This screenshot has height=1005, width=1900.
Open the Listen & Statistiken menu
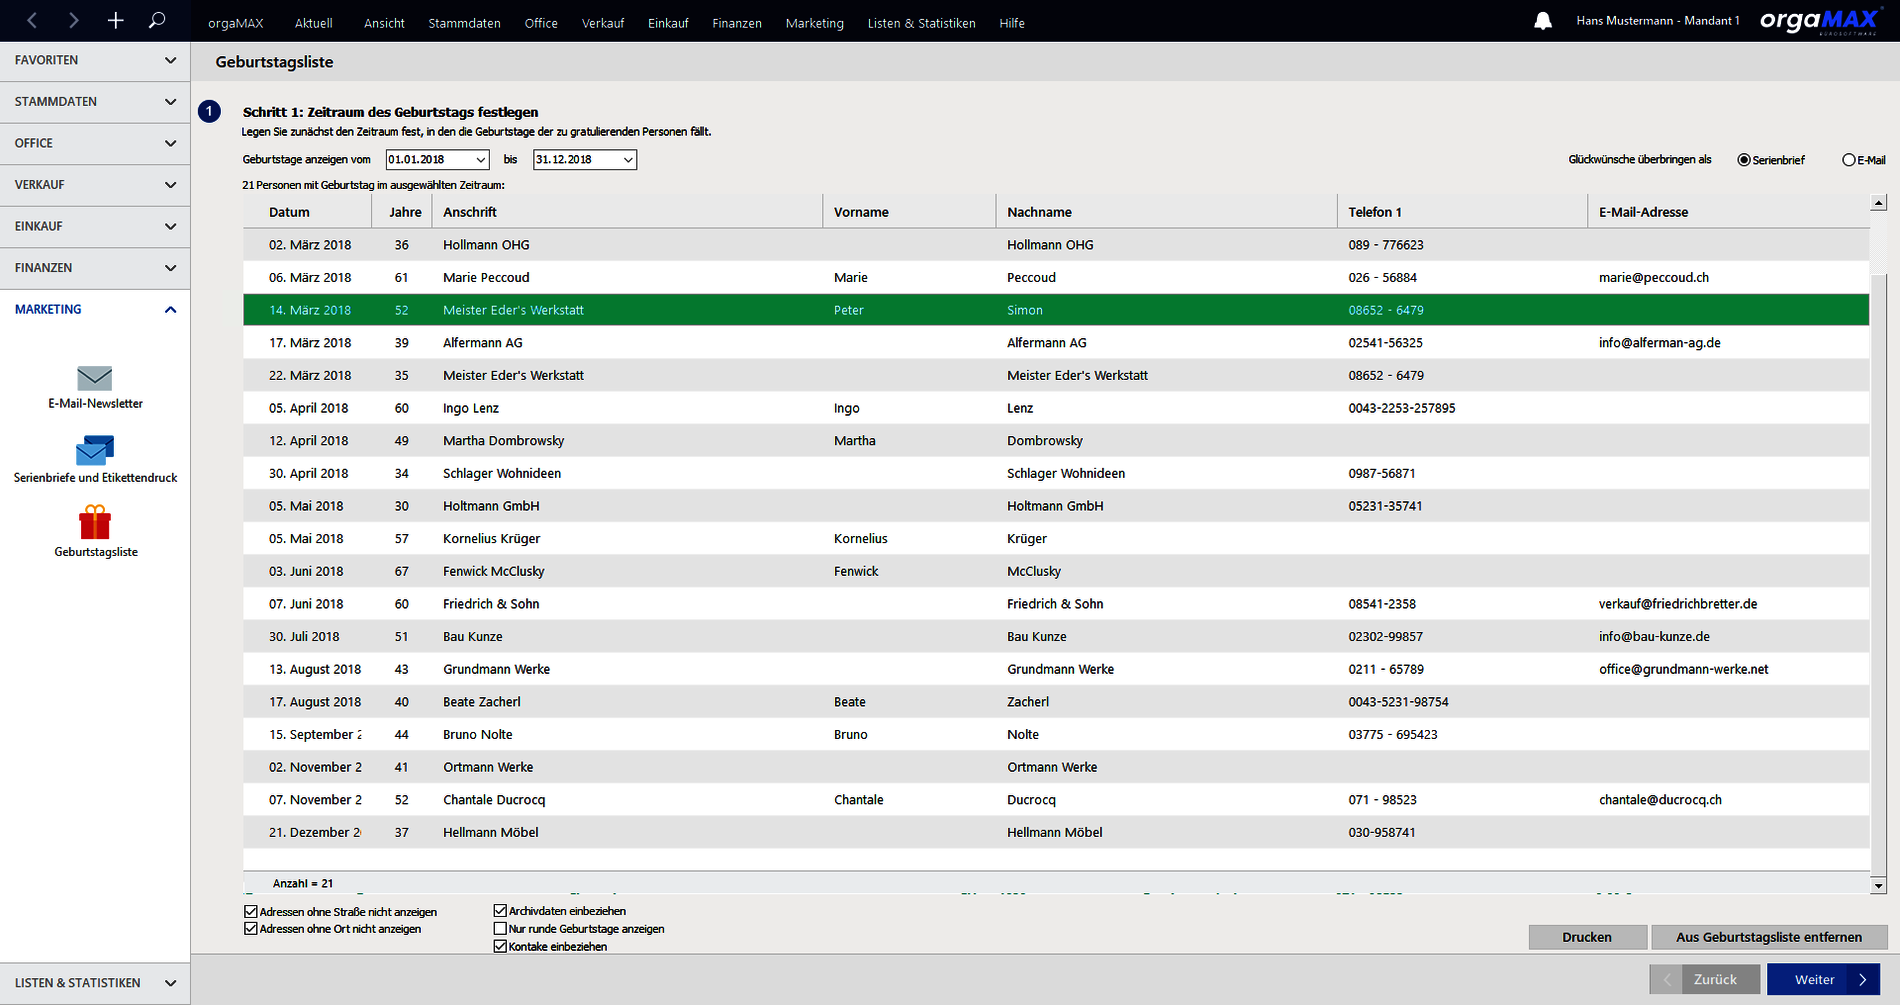click(x=921, y=23)
